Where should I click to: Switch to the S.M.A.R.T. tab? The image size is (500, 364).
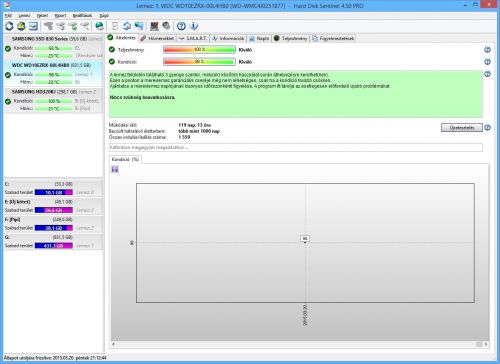193,38
